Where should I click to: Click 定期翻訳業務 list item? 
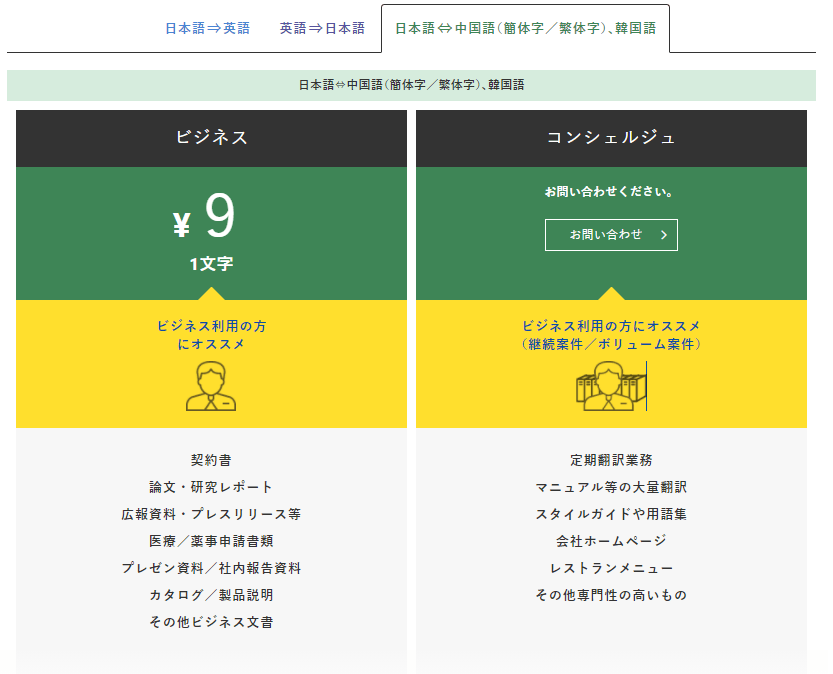point(611,460)
